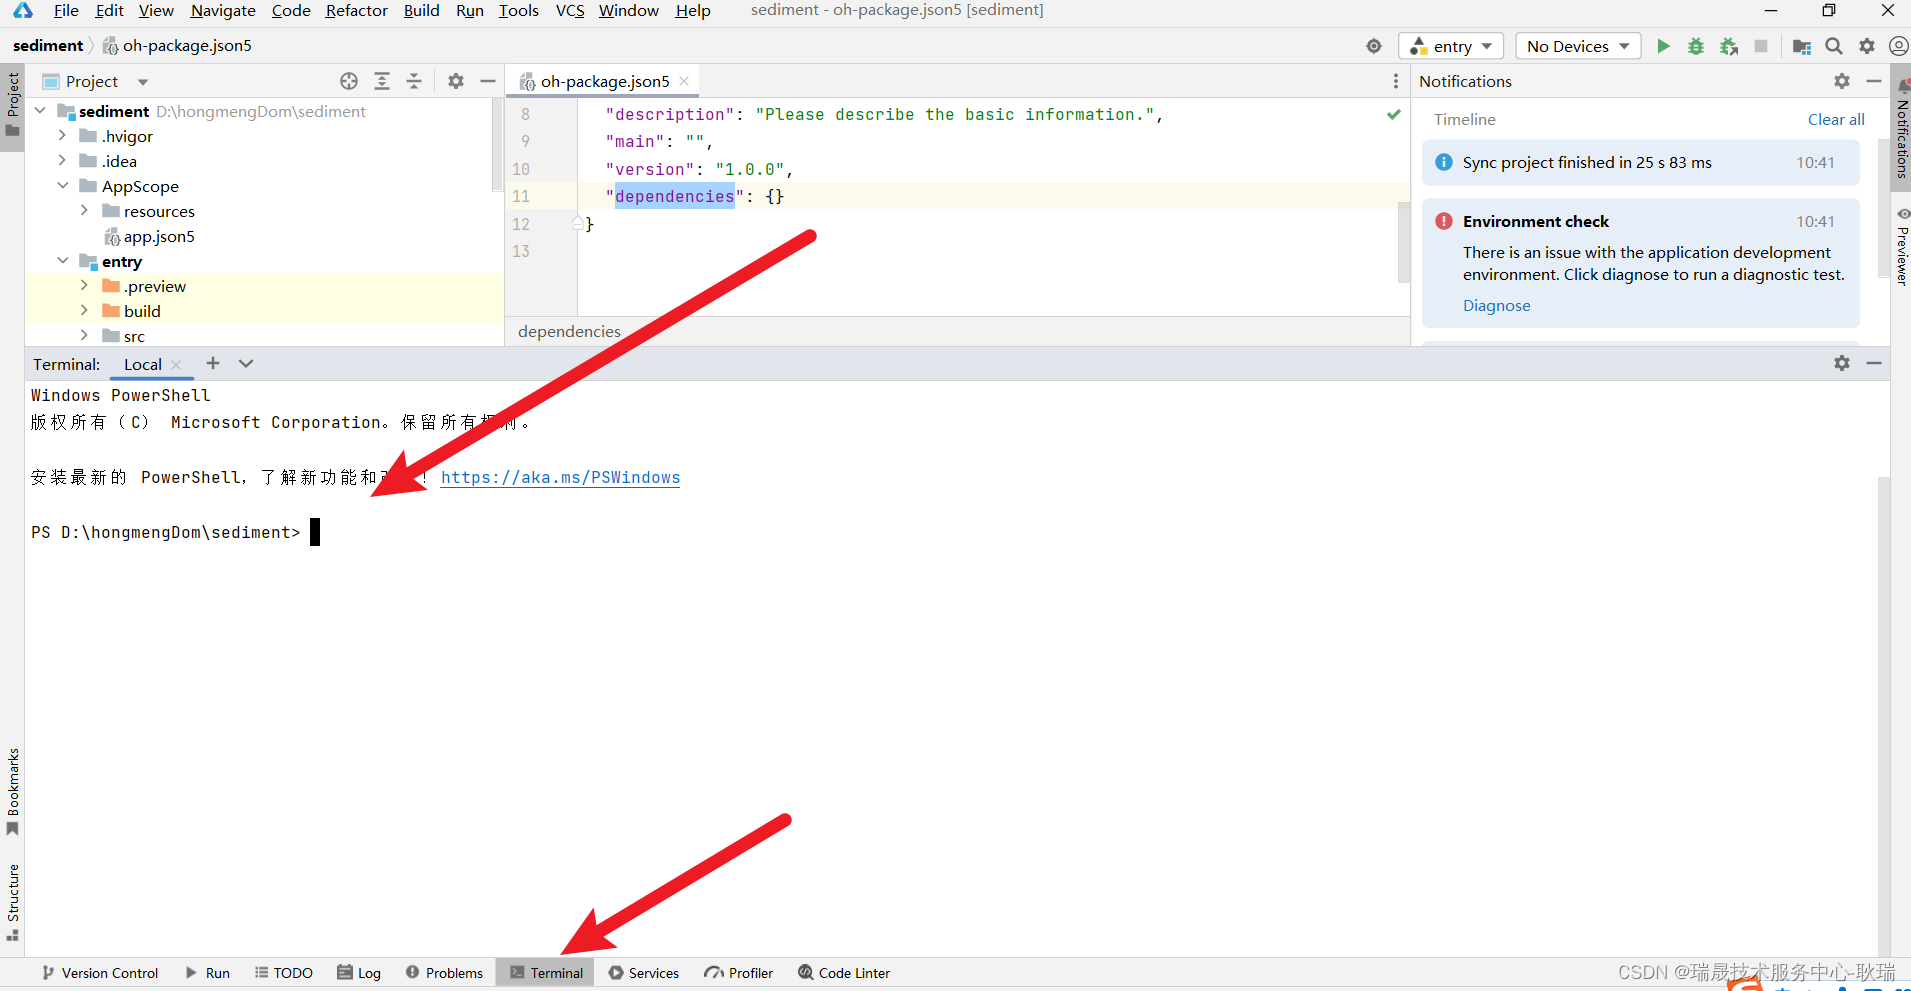Collapse the entry module folder
Viewport: 1911px width, 991px height.
62,260
